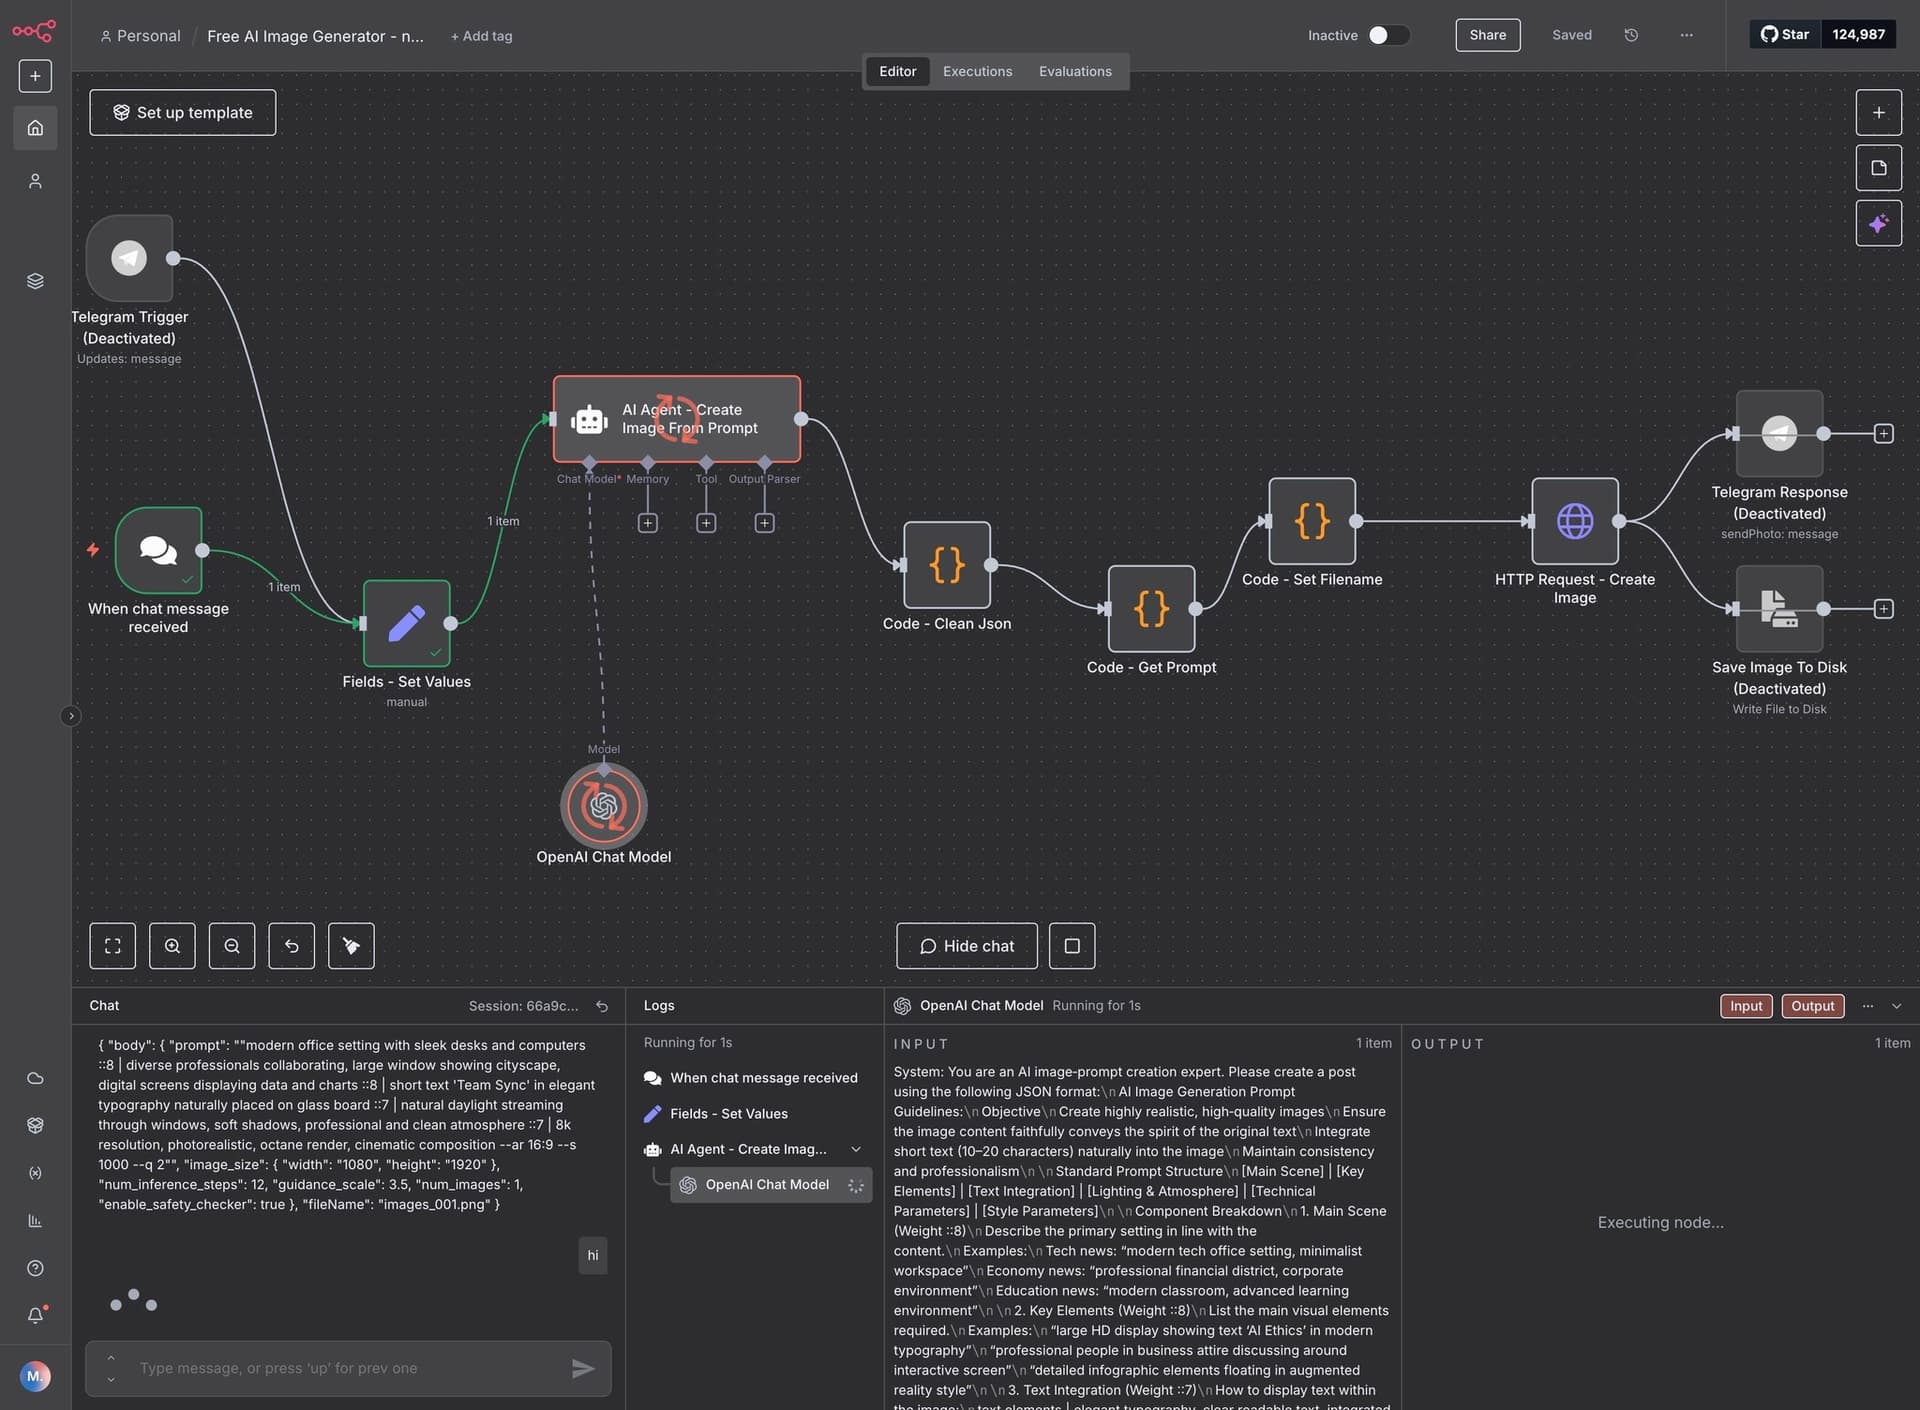Viewport: 1920px width, 1410px height.
Task: Select the When chat message received node
Action: [158, 550]
